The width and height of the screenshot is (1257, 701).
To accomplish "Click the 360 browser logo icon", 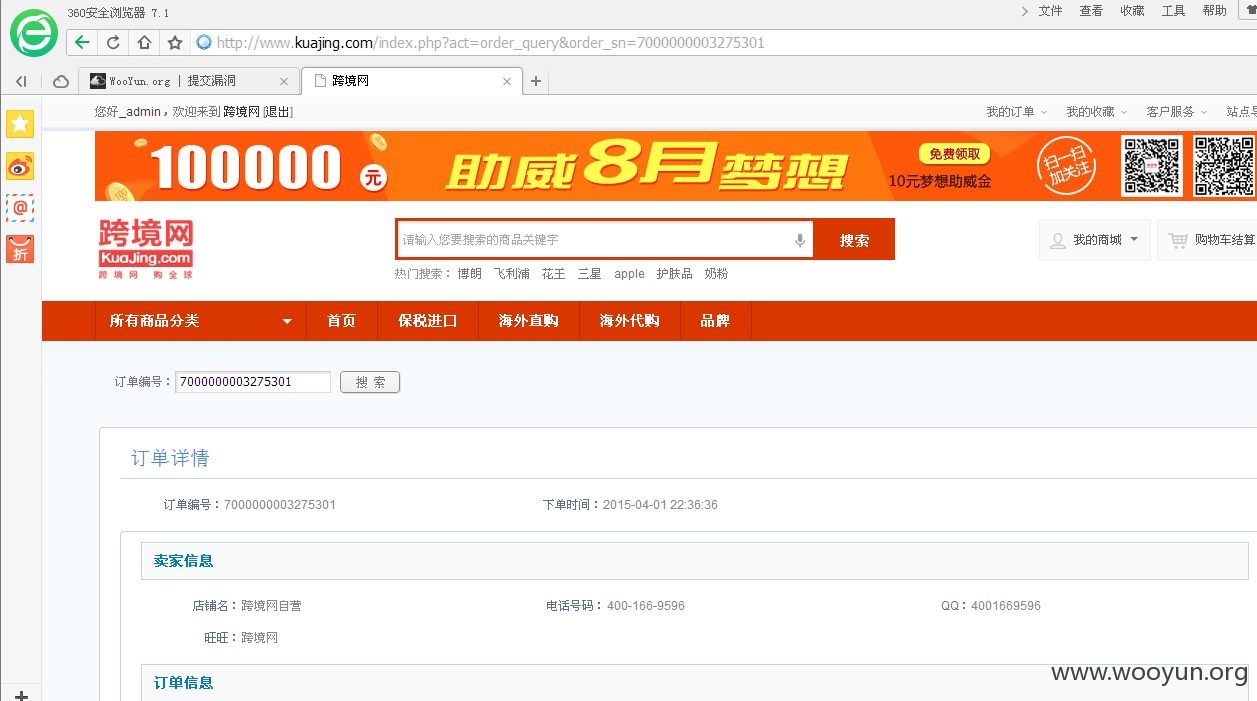I will (x=34, y=33).
